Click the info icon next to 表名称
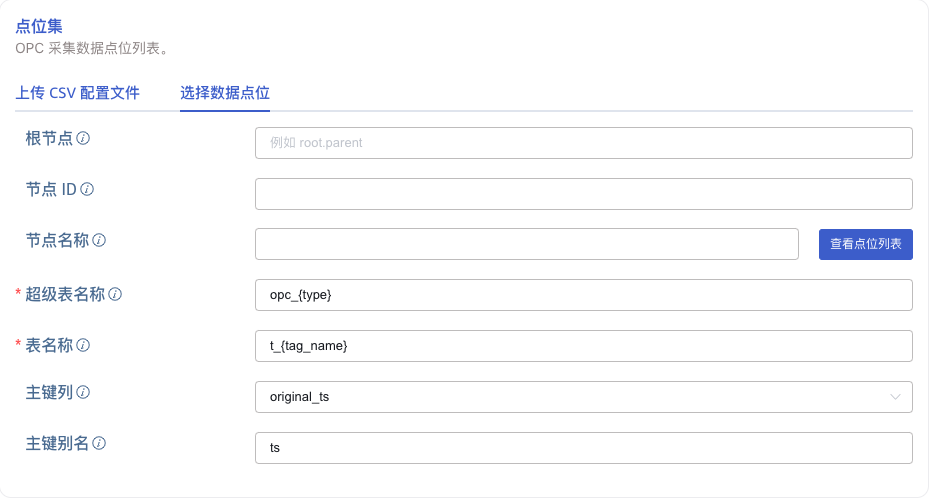The width and height of the screenshot is (933, 498). pos(83,345)
